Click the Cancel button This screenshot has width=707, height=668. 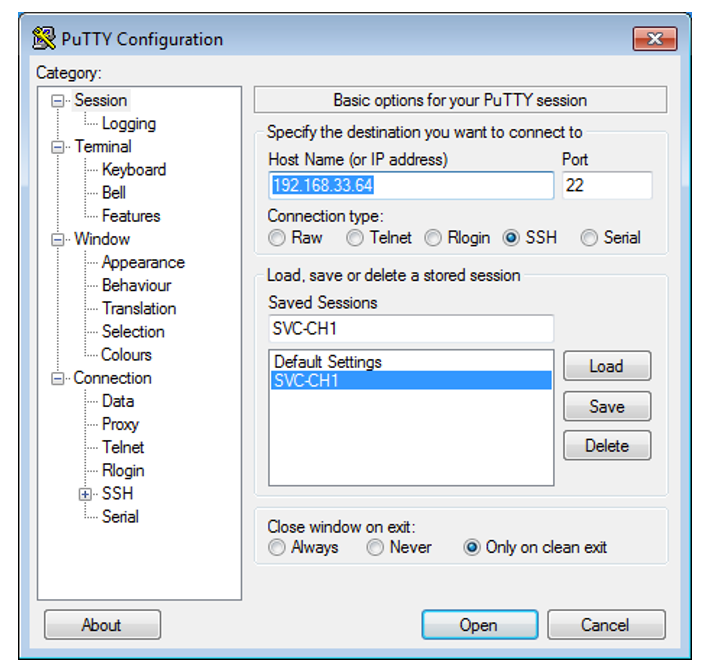[606, 625]
